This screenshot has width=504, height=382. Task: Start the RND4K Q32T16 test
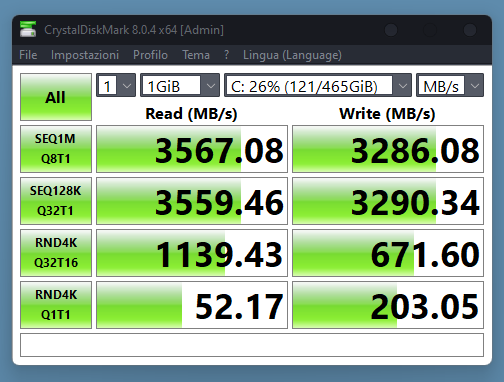pyautogui.click(x=56, y=253)
